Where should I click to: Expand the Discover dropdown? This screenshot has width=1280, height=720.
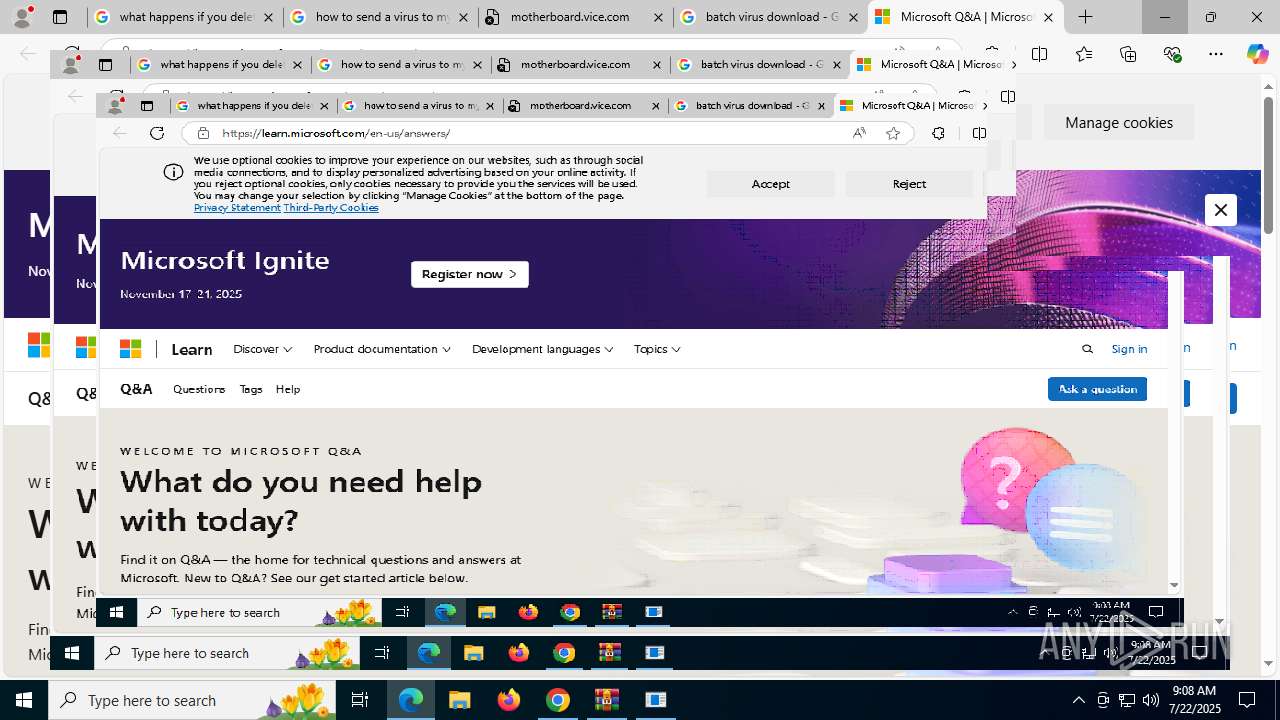click(x=262, y=349)
